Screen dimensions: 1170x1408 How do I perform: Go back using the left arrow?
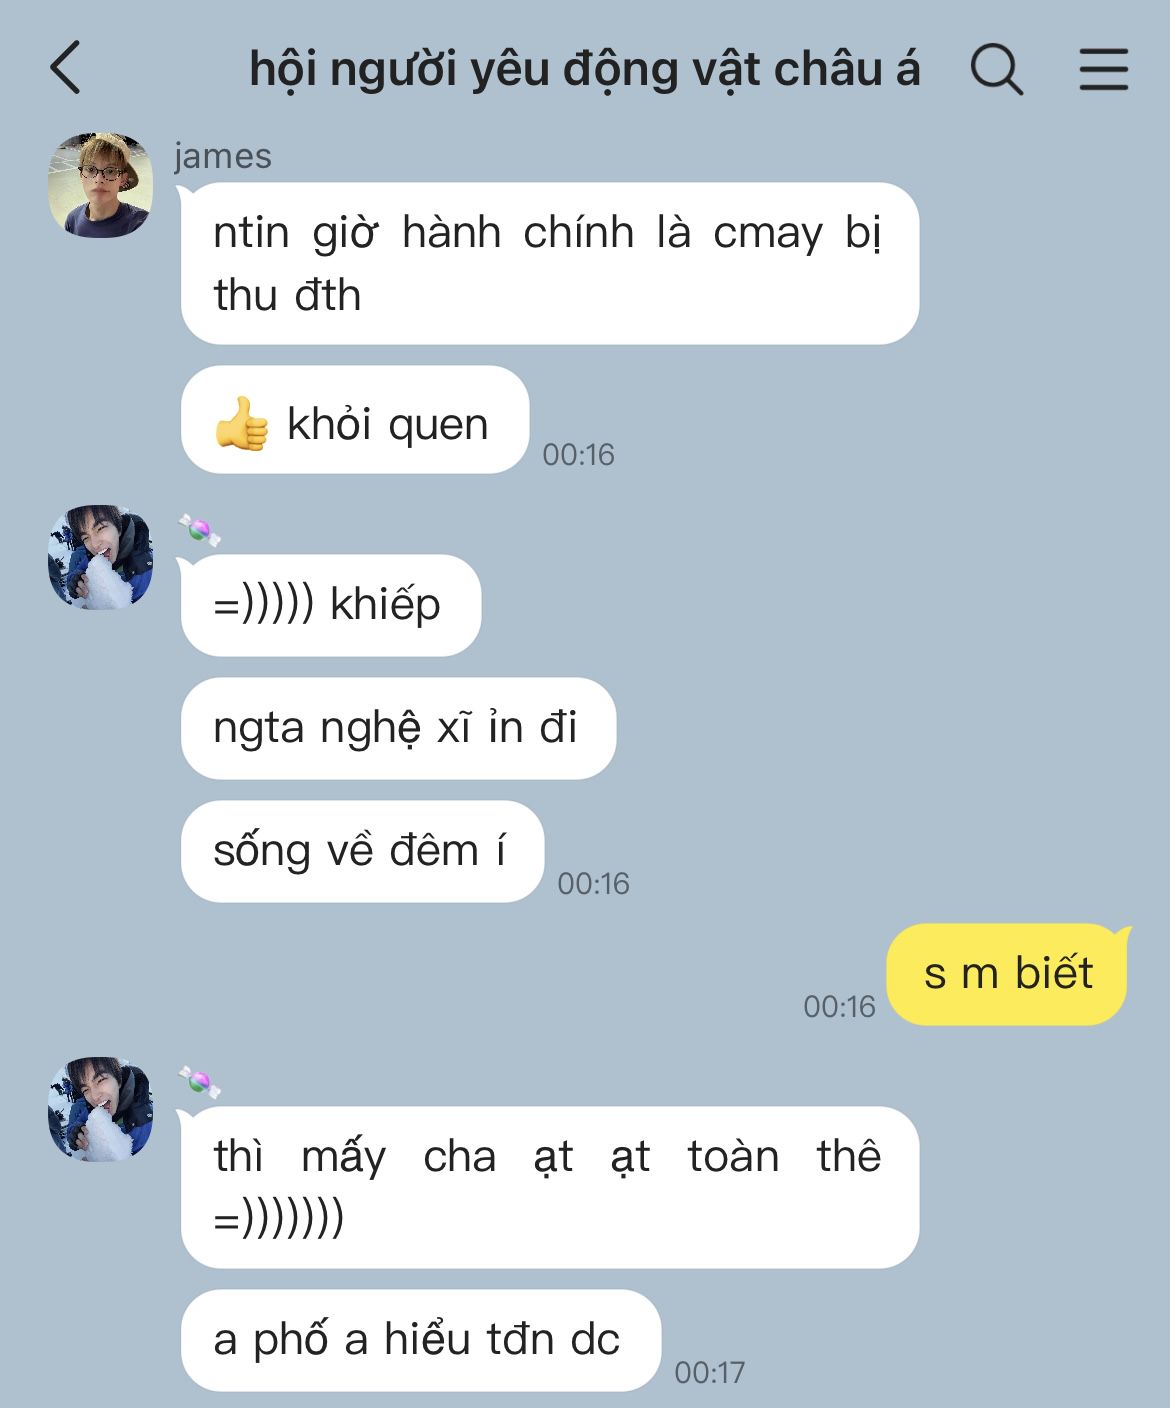coord(66,69)
